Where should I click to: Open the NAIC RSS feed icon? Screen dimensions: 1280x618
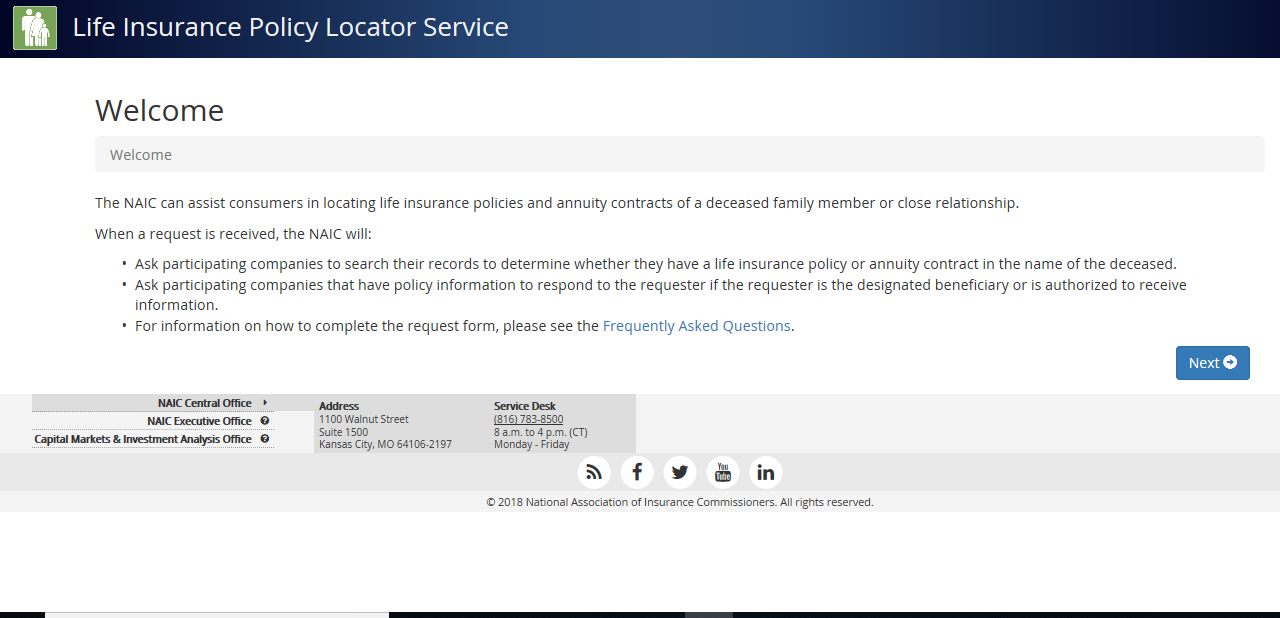594,471
